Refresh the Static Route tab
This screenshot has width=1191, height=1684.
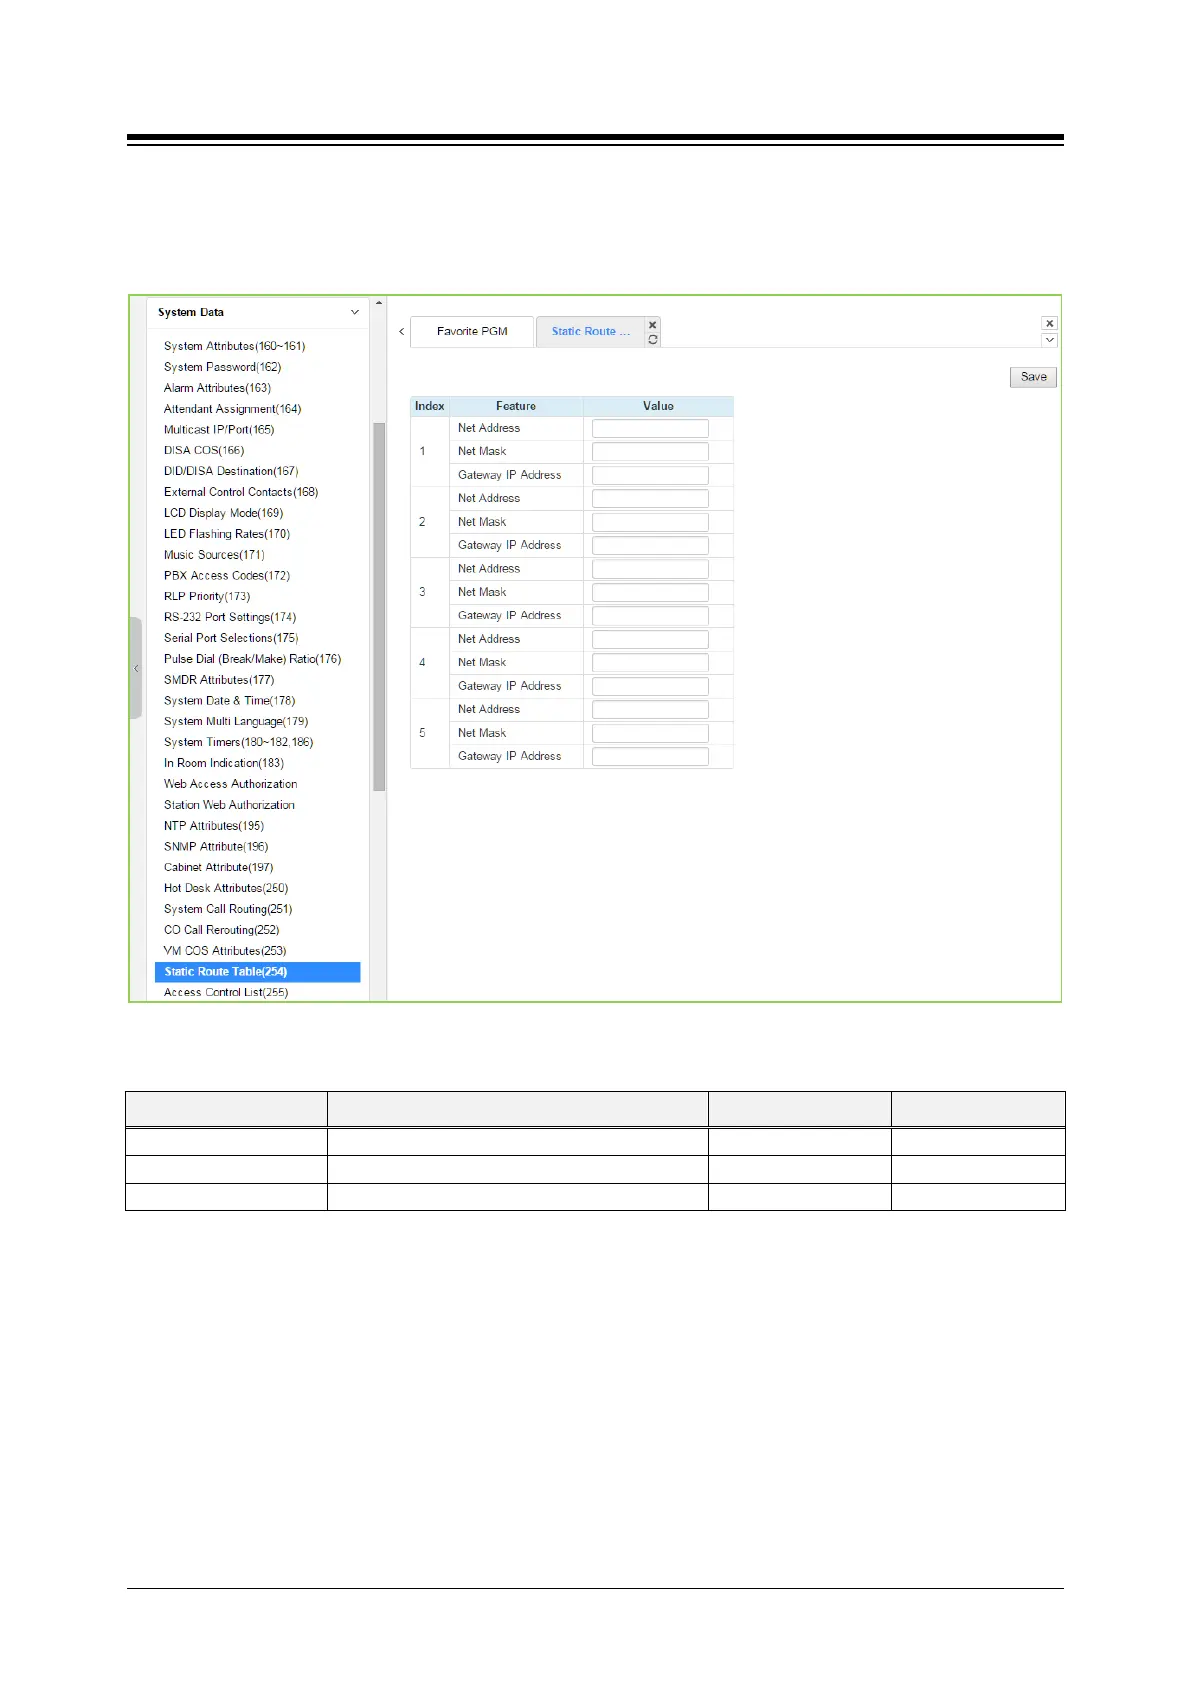[653, 340]
